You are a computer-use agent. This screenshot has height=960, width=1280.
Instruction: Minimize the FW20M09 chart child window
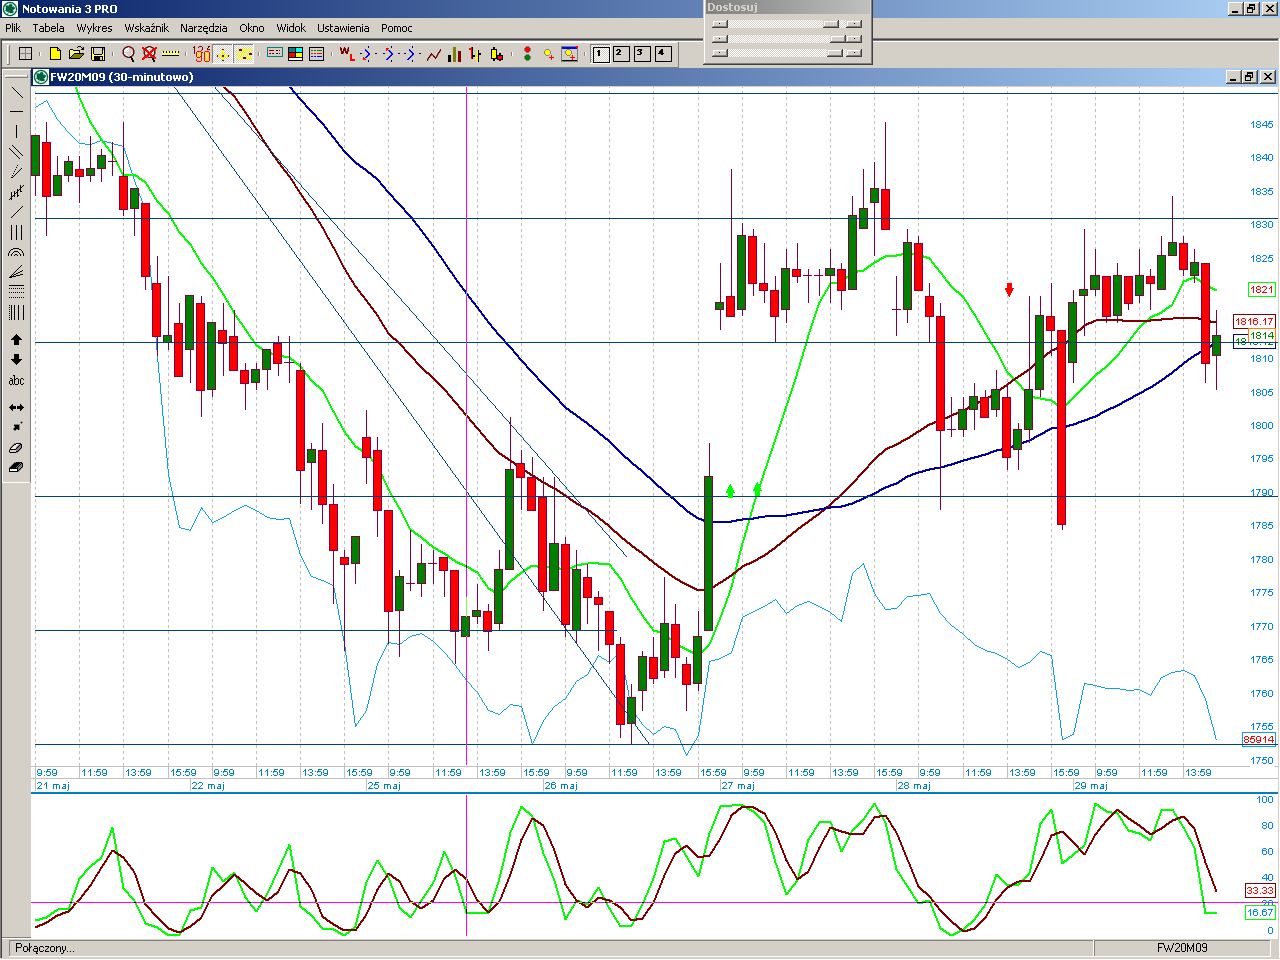point(1233,77)
